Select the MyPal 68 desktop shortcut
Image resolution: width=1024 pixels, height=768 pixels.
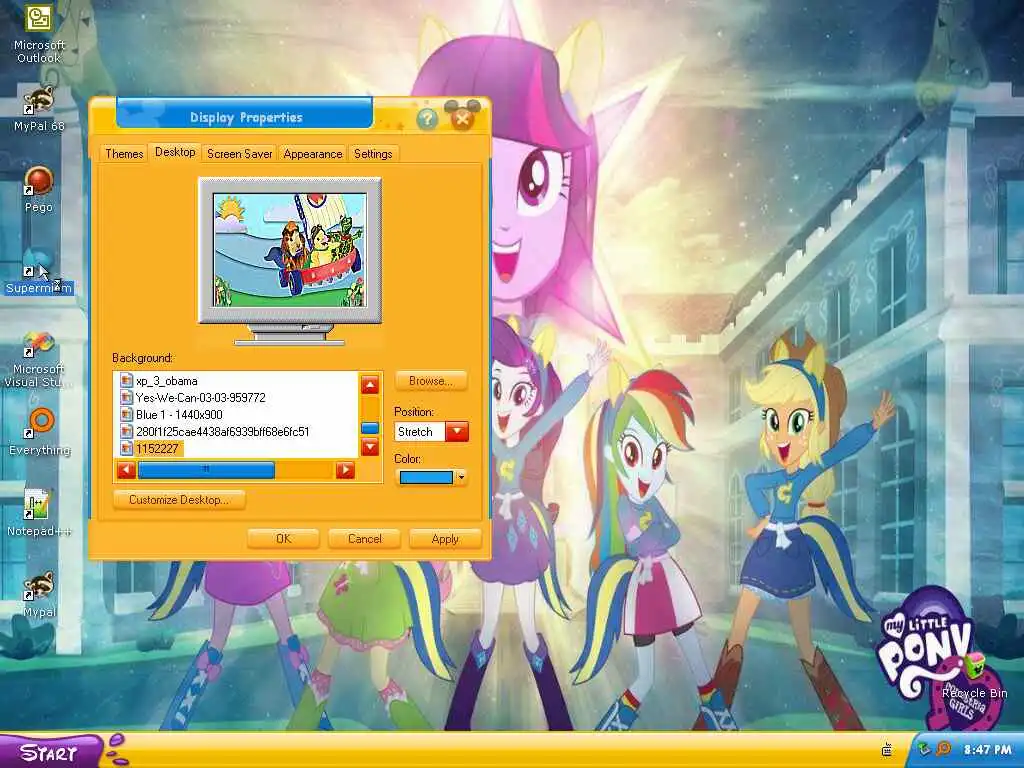coord(39,109)
